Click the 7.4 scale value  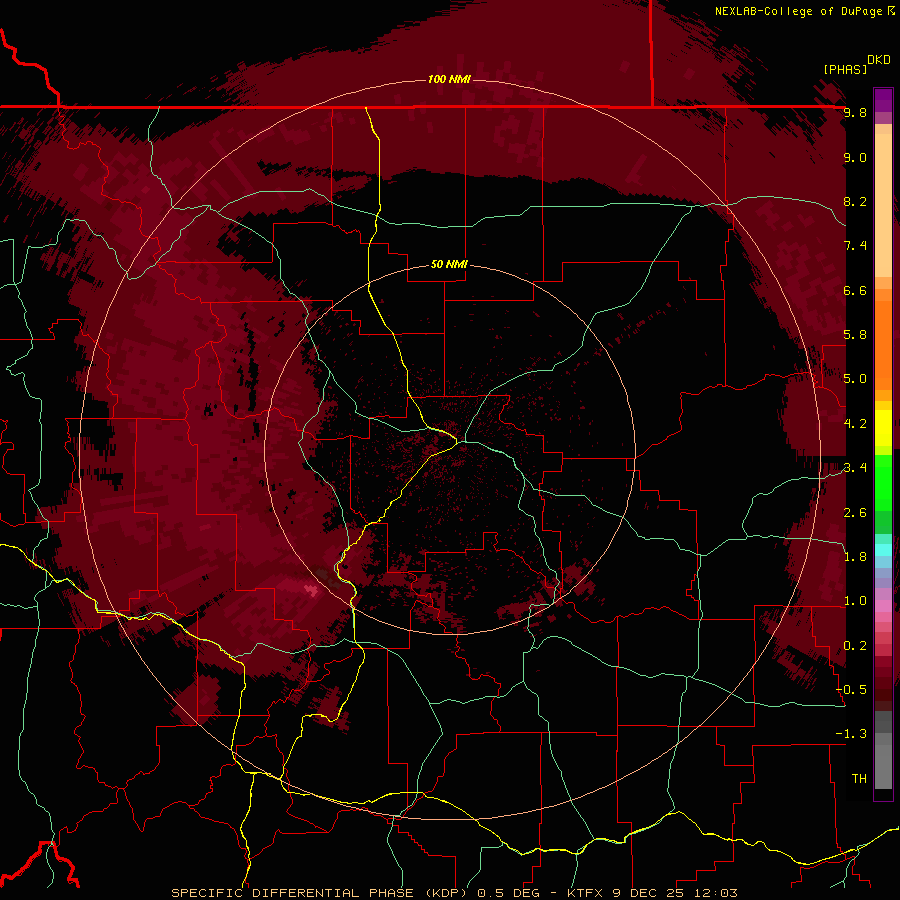click(855, 246)
